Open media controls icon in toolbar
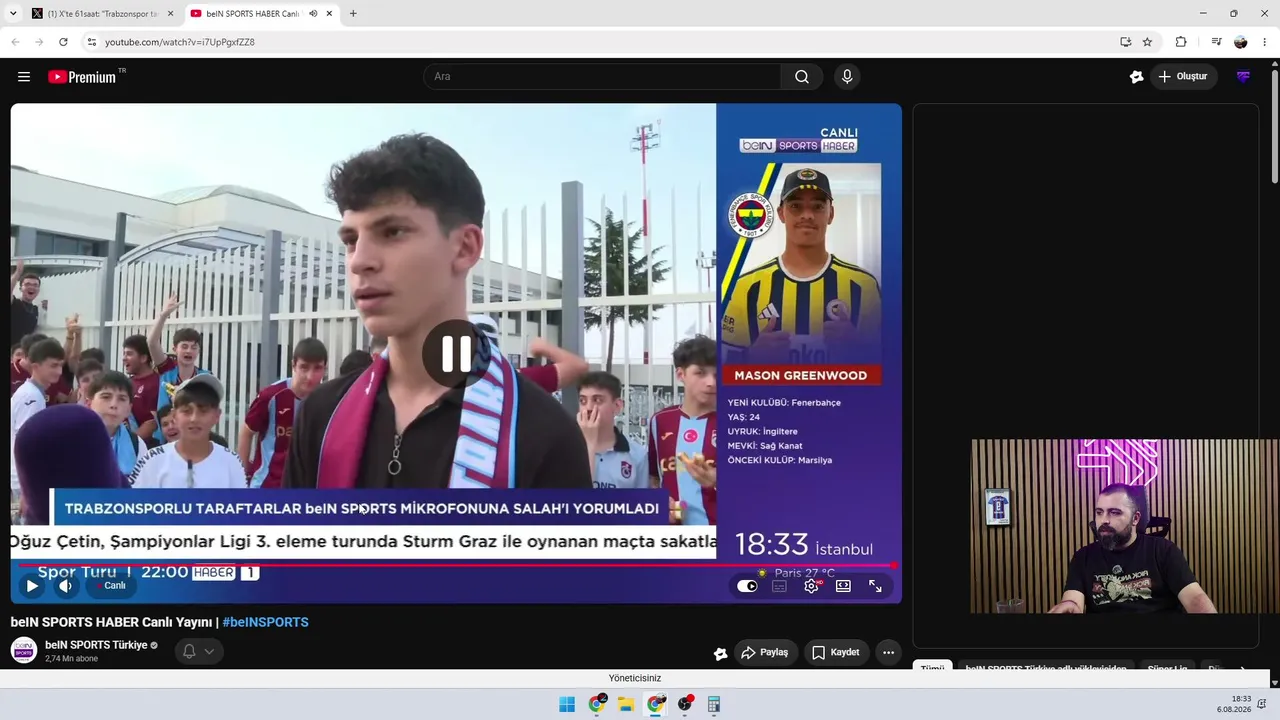This screenshot has width=1280, height=720. [x=1216, y=42]
